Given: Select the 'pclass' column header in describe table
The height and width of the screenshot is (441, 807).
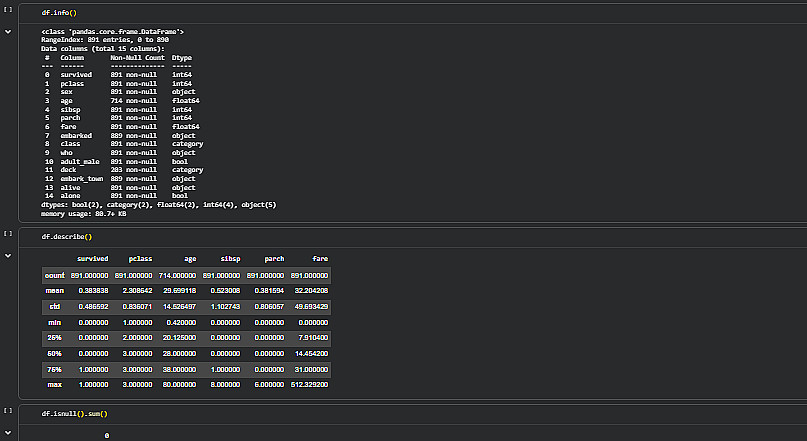Looking at the screenshot, I should tap(140, 259).
